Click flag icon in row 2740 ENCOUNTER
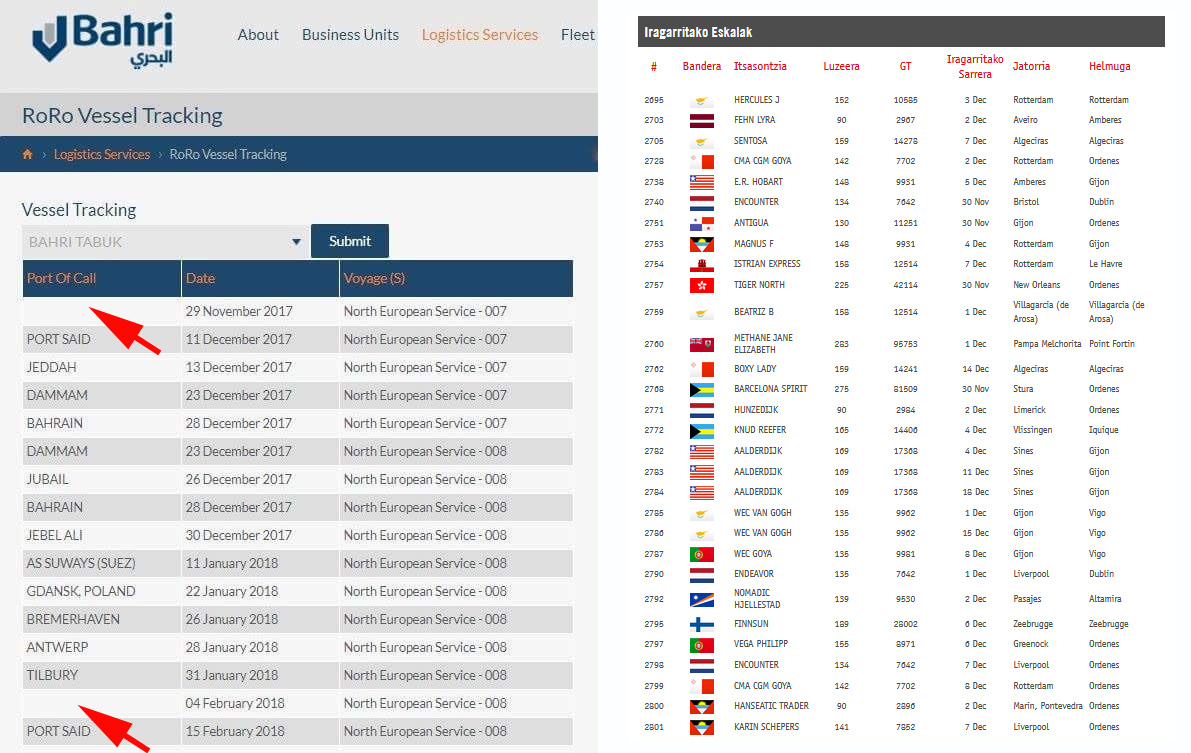 702,203
